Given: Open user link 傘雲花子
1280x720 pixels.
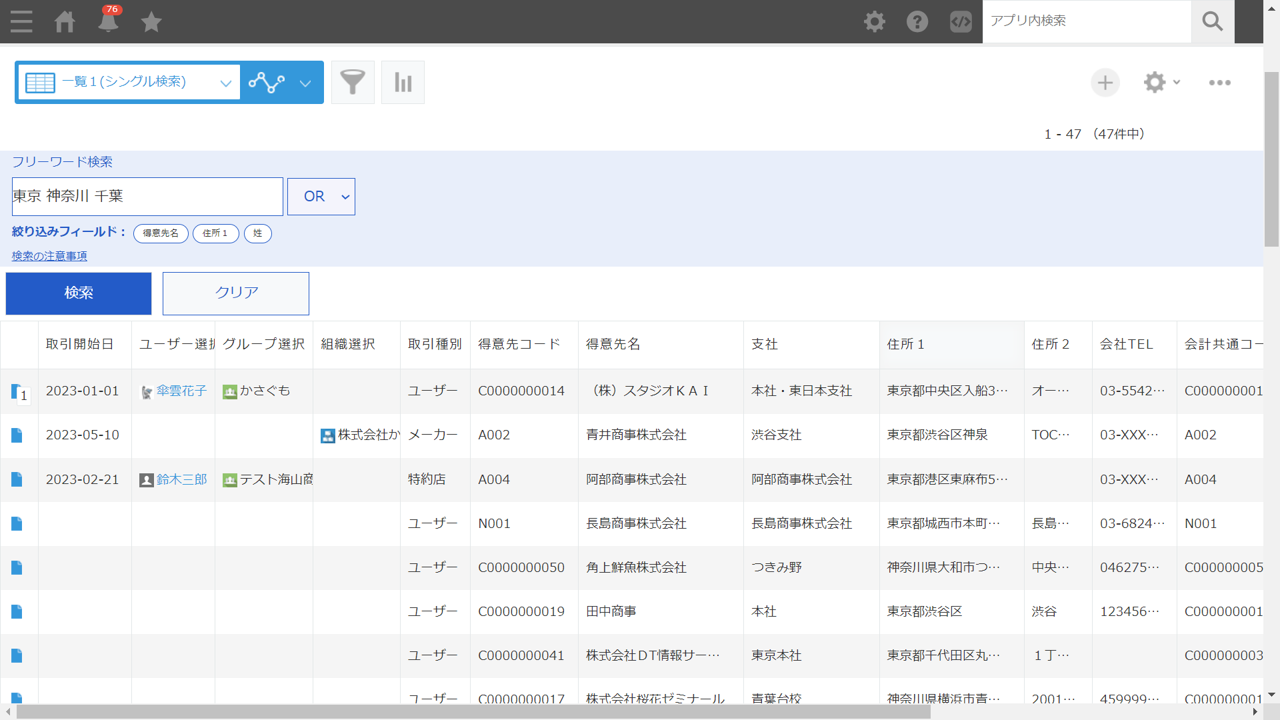Looking at the screenshot, I should 181,391.
